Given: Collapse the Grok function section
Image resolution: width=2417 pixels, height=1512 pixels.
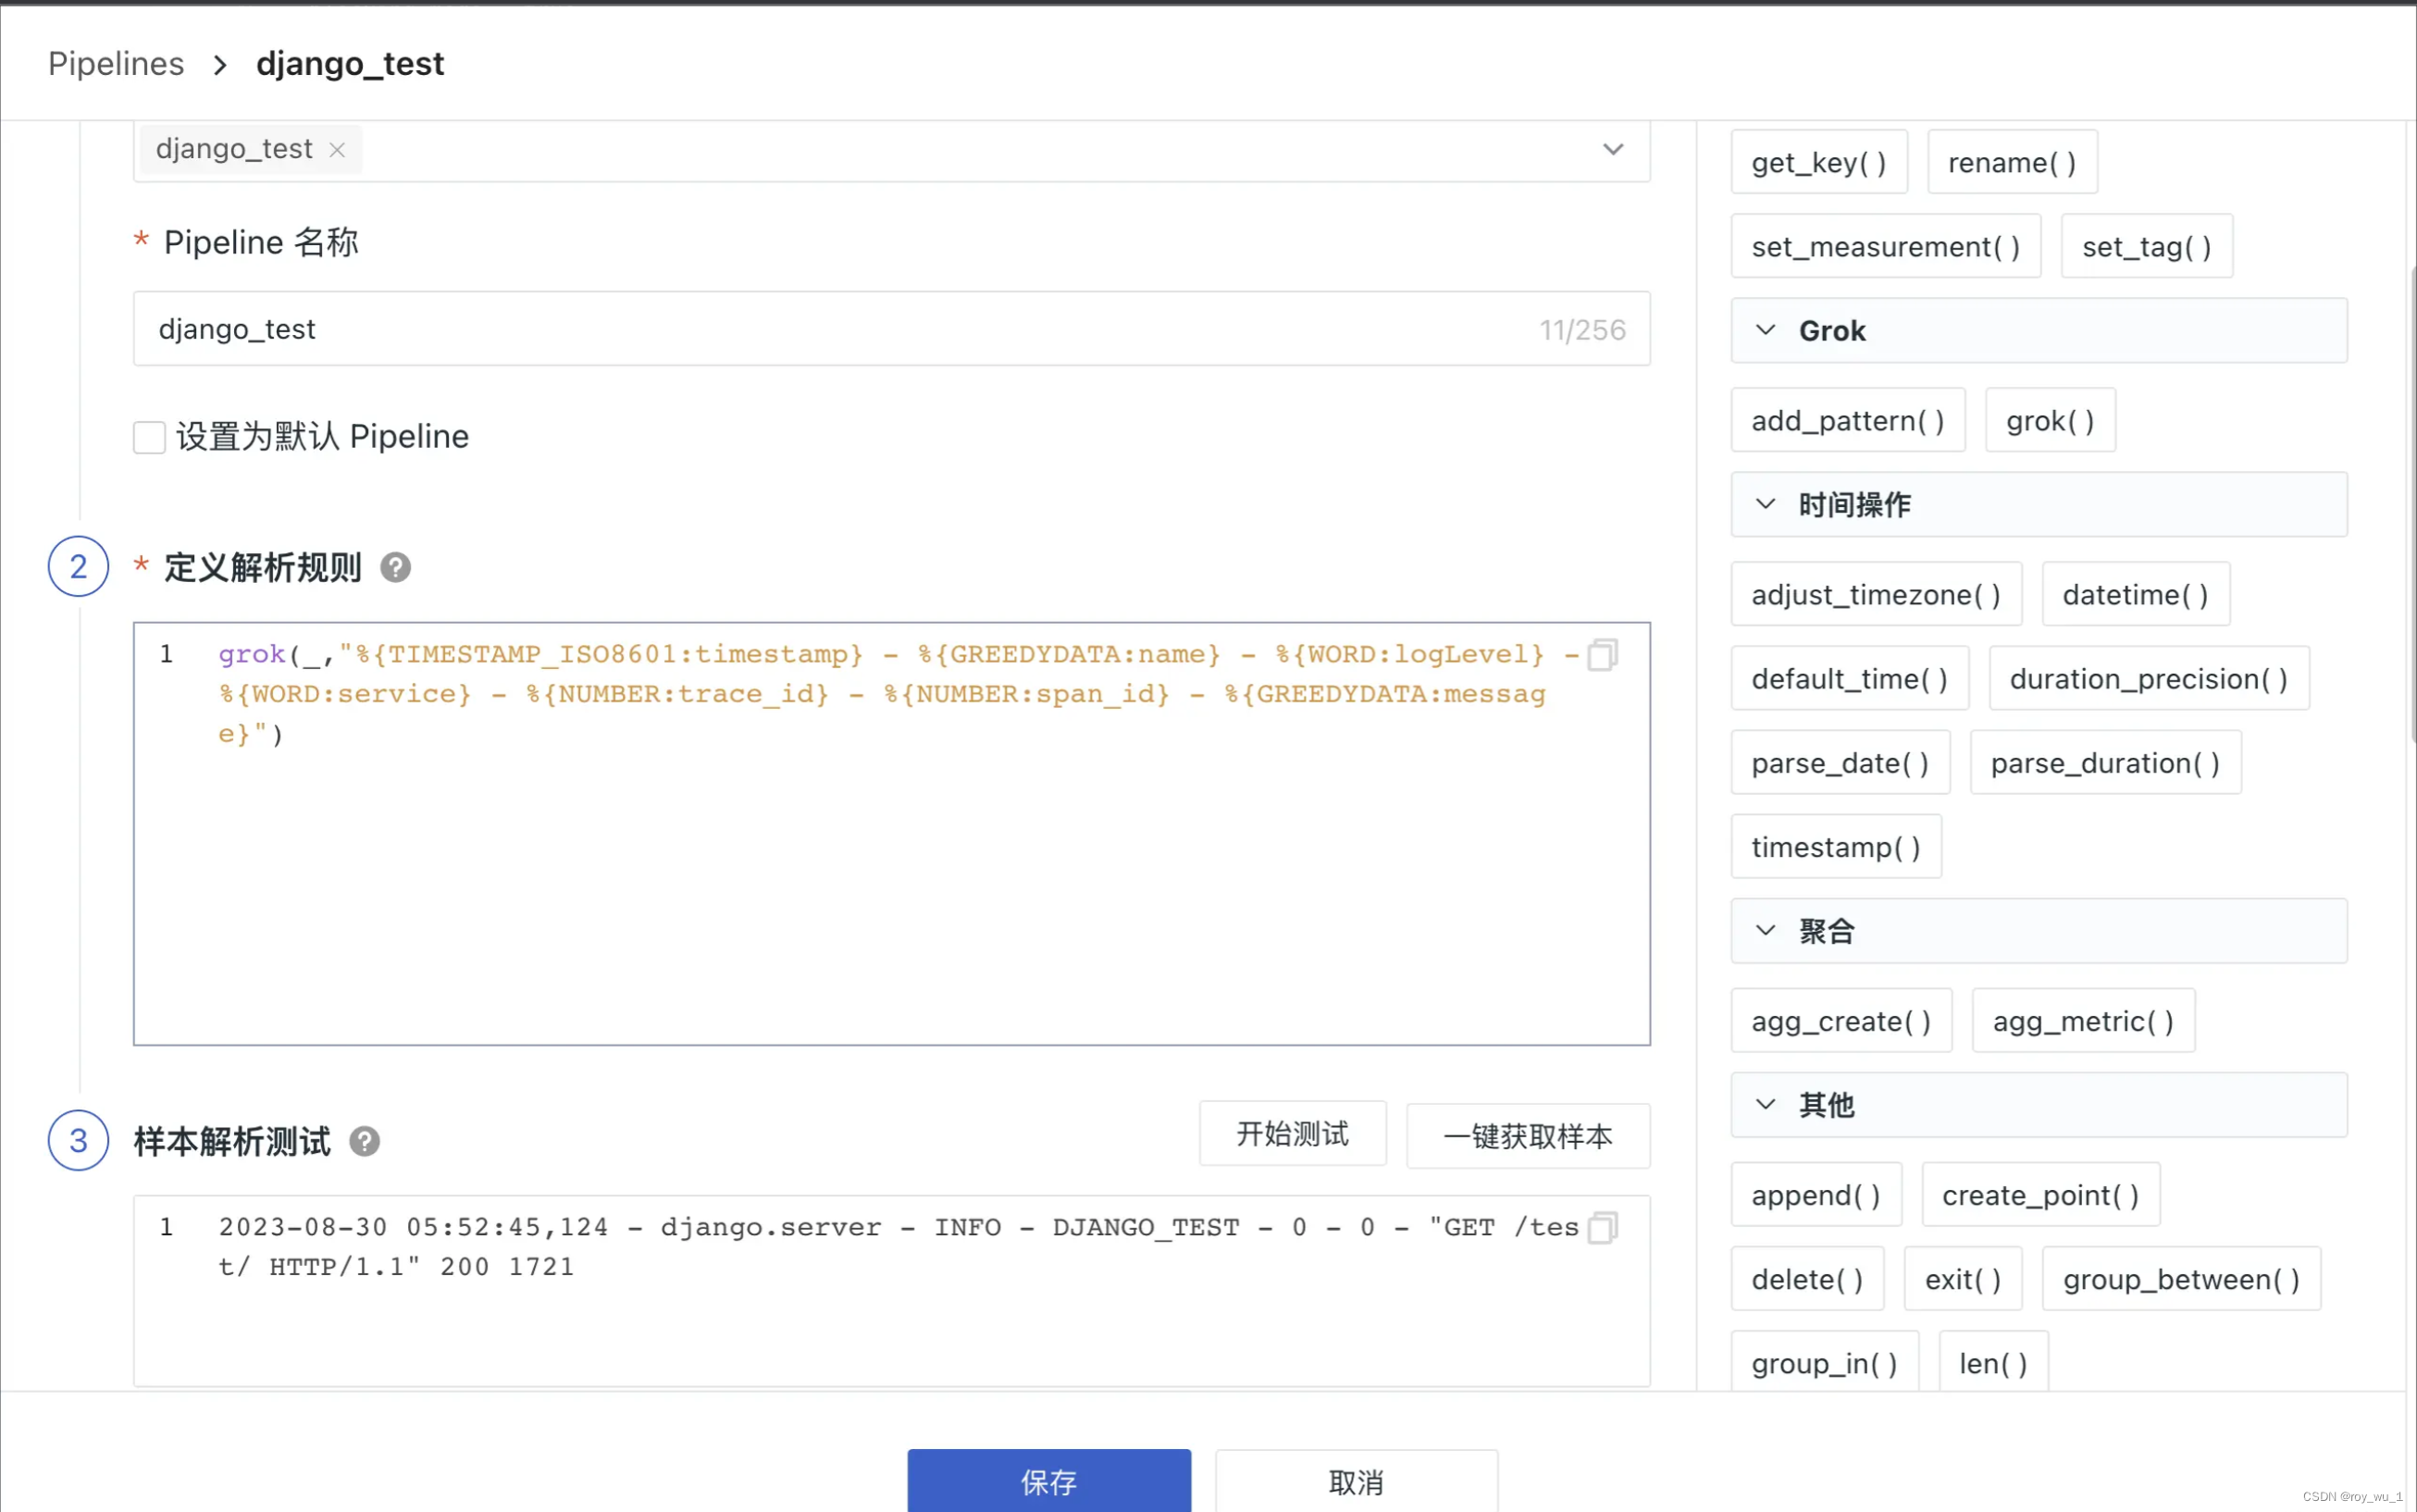Looking at the screenshot, I should 1766,330.
